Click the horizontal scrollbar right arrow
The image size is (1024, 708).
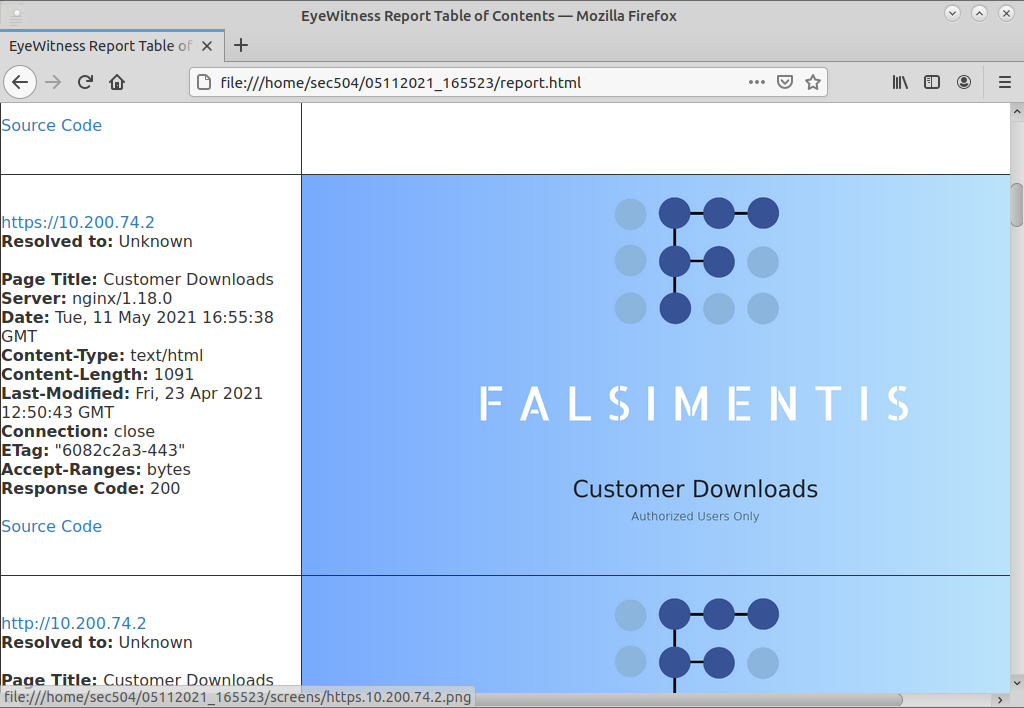[1000, 700]
